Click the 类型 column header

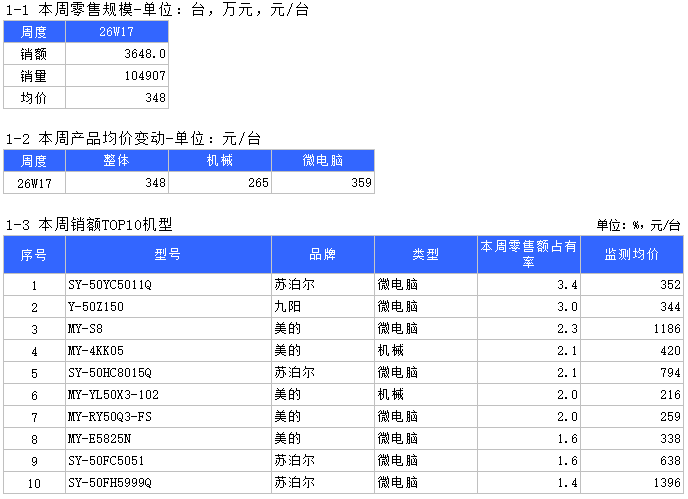tap(426, 255)
